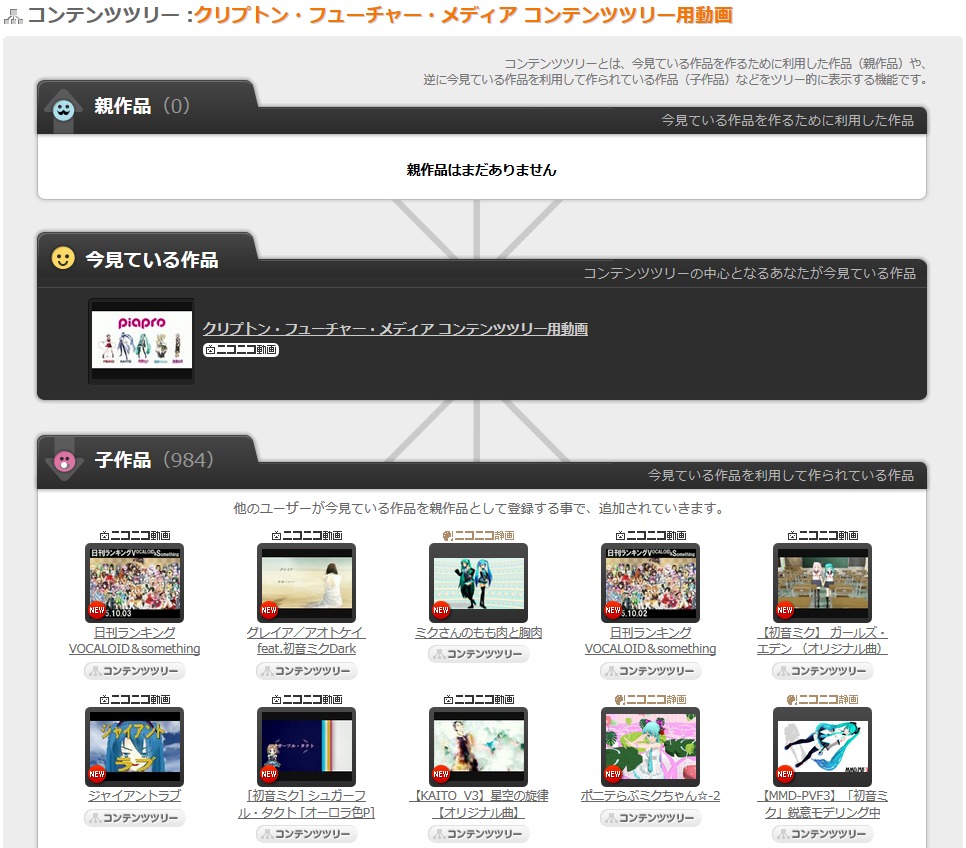Click ニコニコ静画 badge above 鋭意モデリング中

point(822,699)
